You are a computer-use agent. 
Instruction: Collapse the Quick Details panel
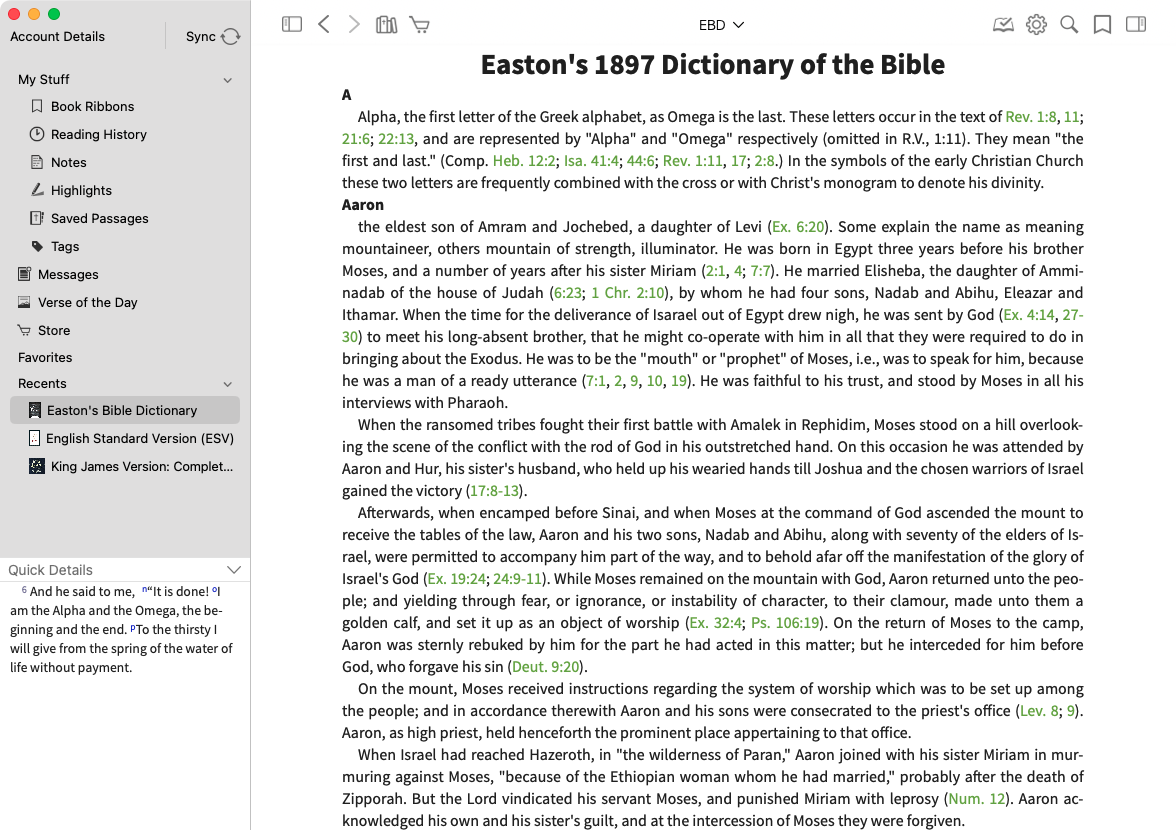click(234, 570)
